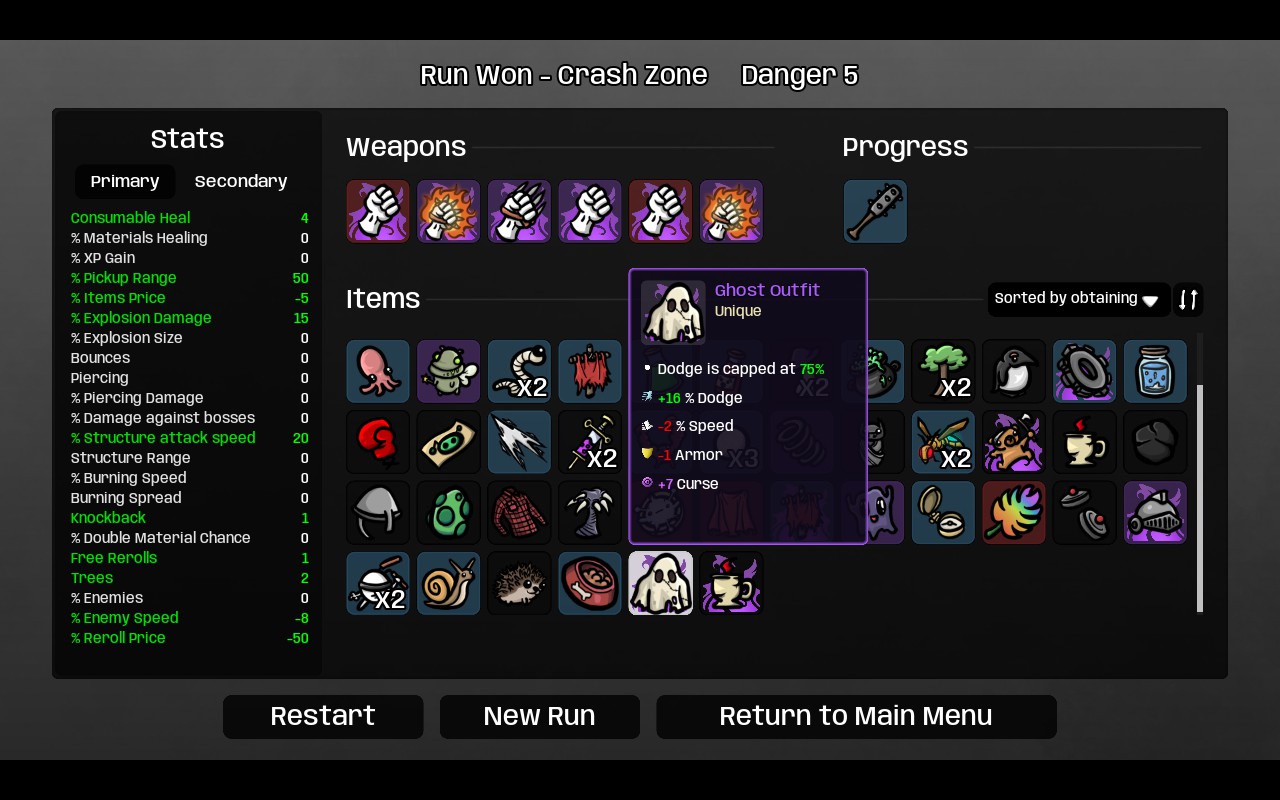The height and width of the screenshot is (800, 1280).
Task: Click the claw weapon icon
Action: (519, 211)
